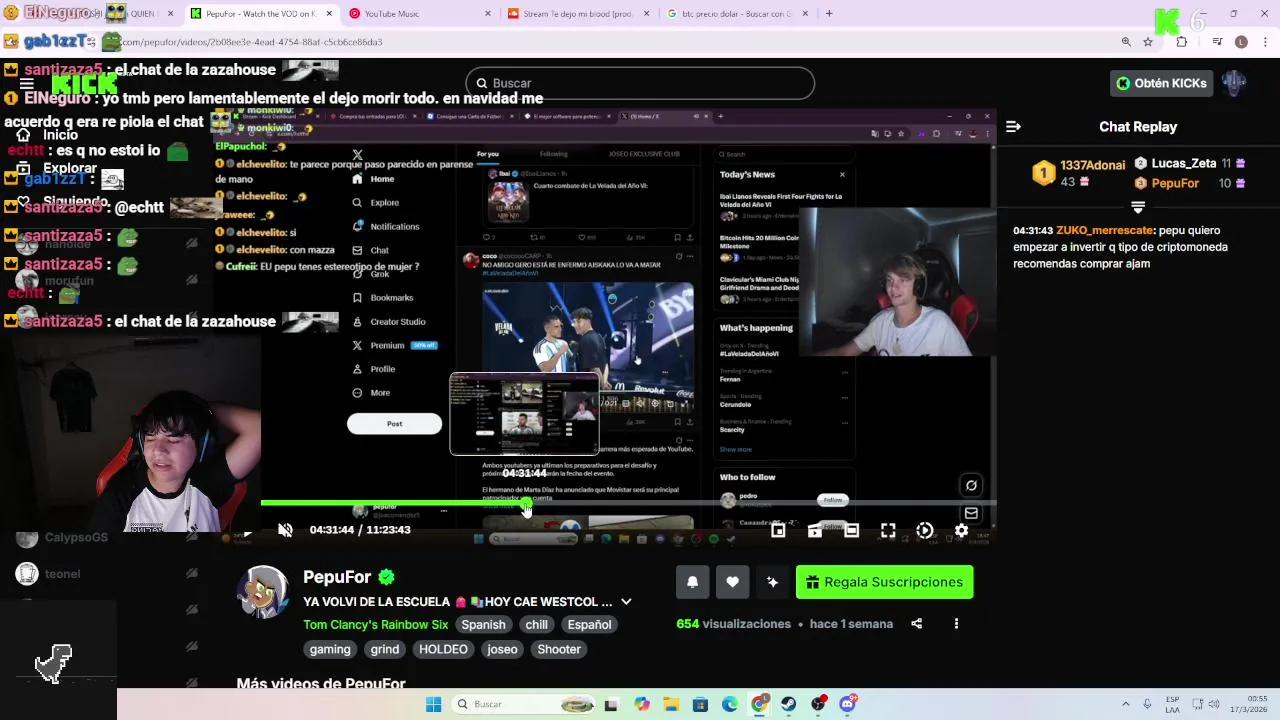Unmute the Kick video player volume
This screenshot has width=1280, height=720.
285,530
